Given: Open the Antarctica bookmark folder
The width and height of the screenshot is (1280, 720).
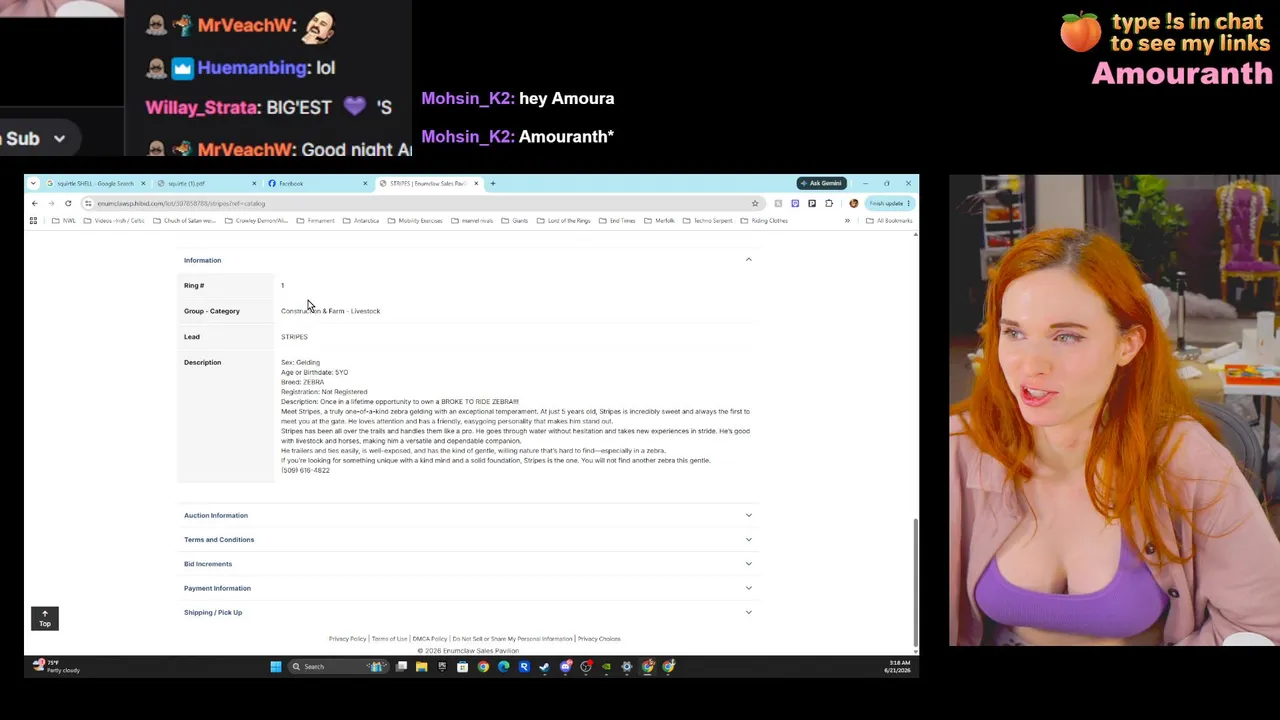Looking at the screenshot, I should click(361, 221).
